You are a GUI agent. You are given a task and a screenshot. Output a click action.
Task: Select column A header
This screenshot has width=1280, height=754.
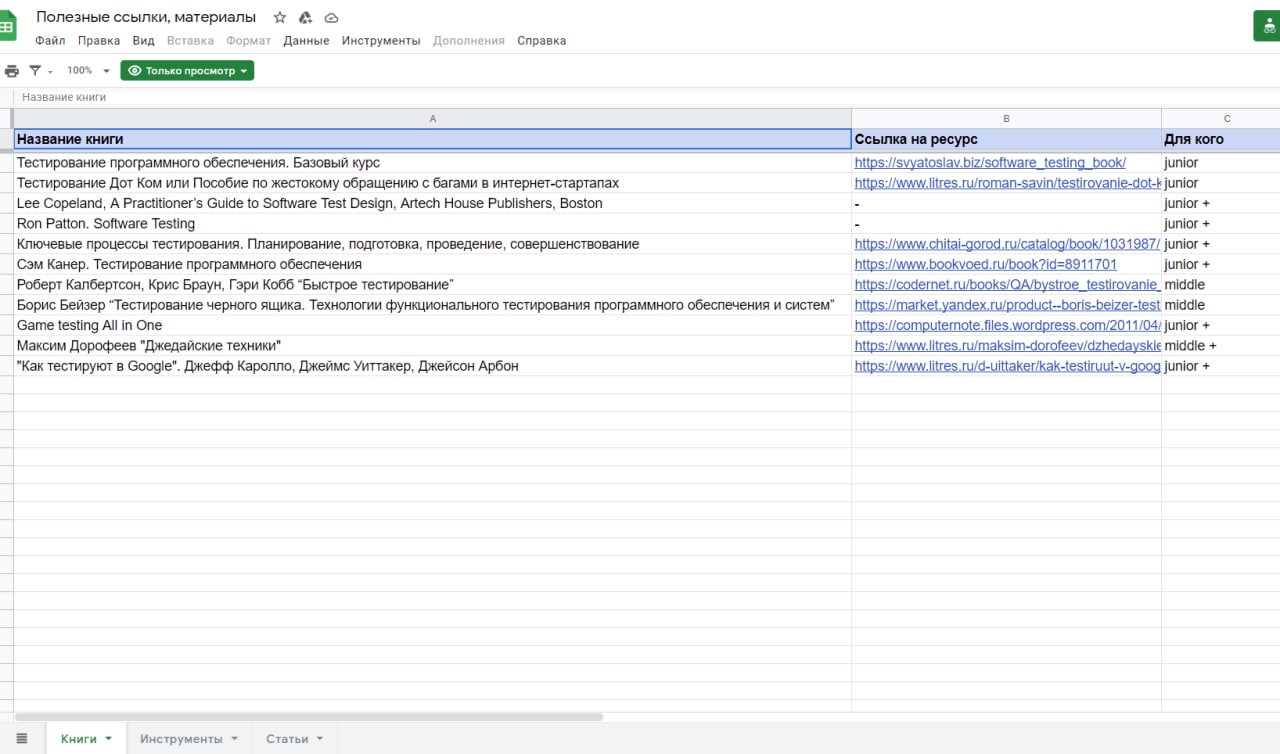tap(433, 119)
